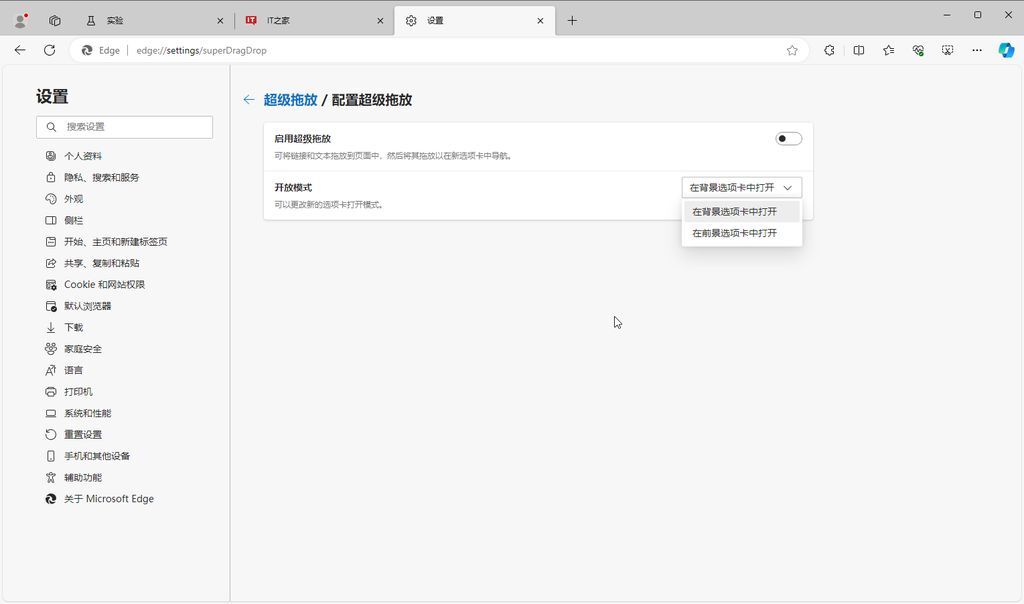Click the 搜索设置 search field
This screenshot has height=604, width=1024.
click(124, 127)
